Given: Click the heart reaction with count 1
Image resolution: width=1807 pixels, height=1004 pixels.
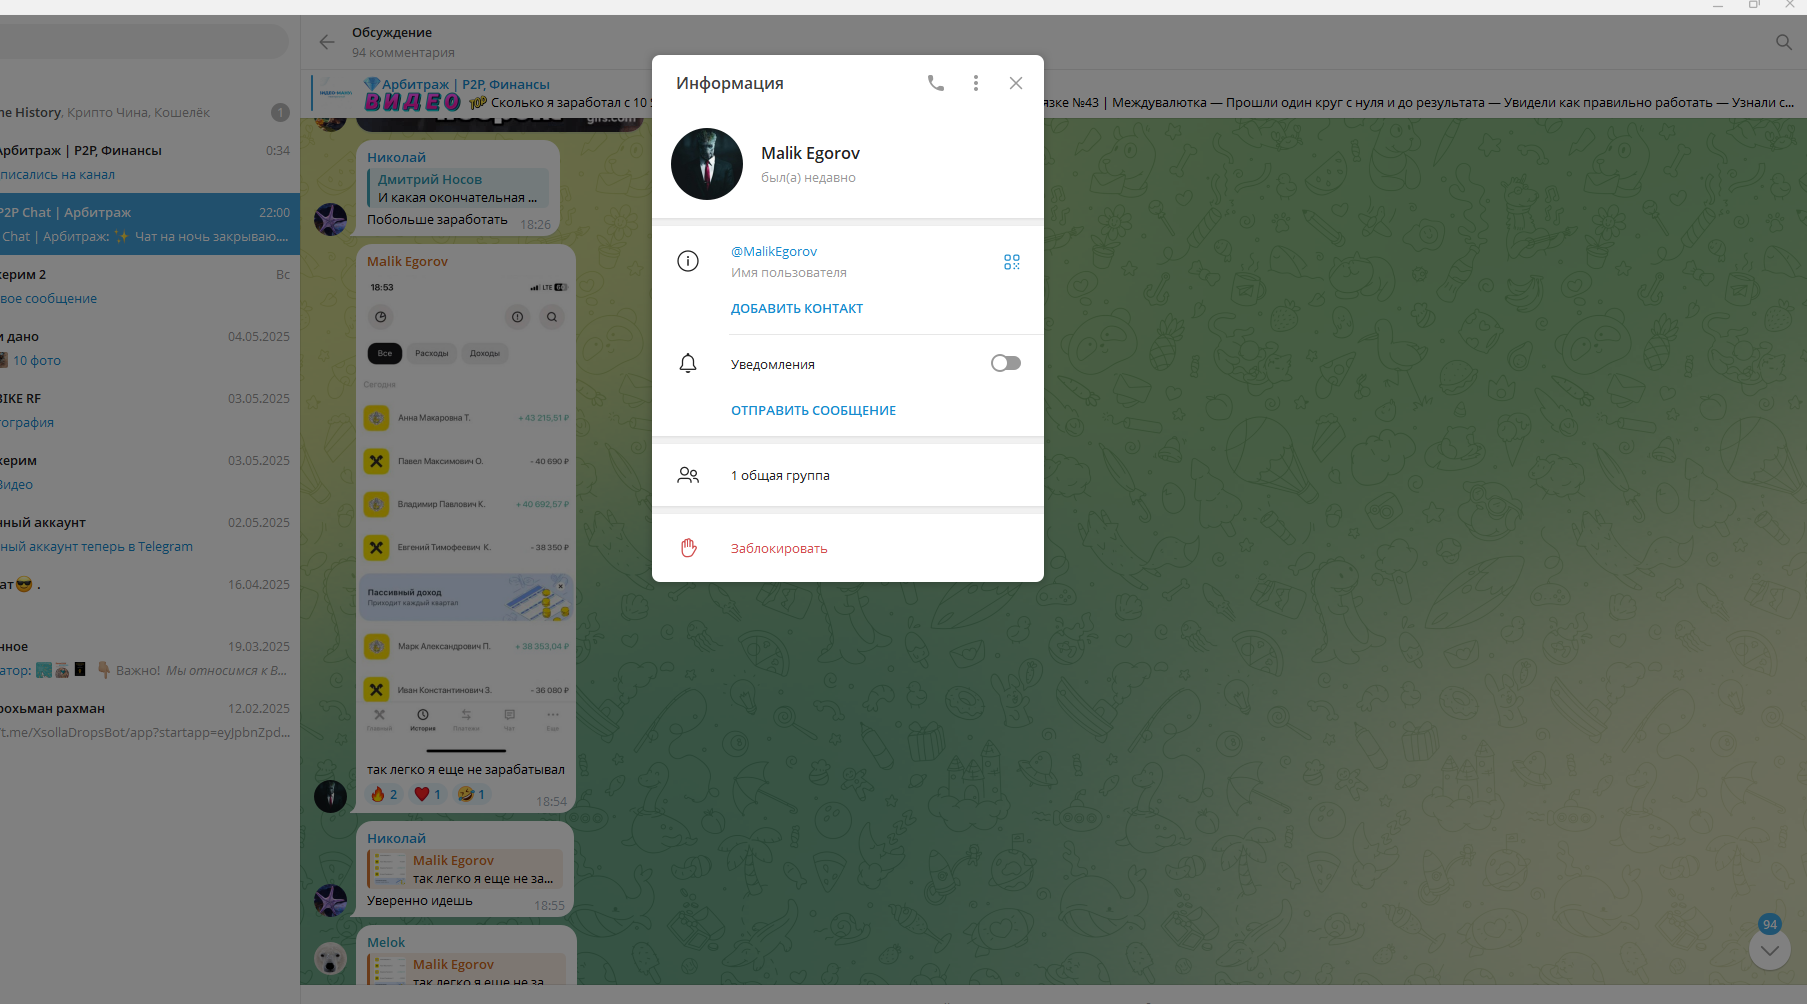Looking at the screenshot, I should (x=428, y=794).
